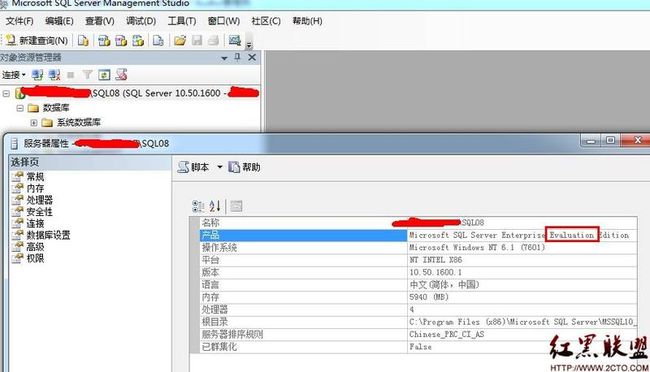
Task: Click the stop square icon in Object Explorer
Action: pos(70,75)
